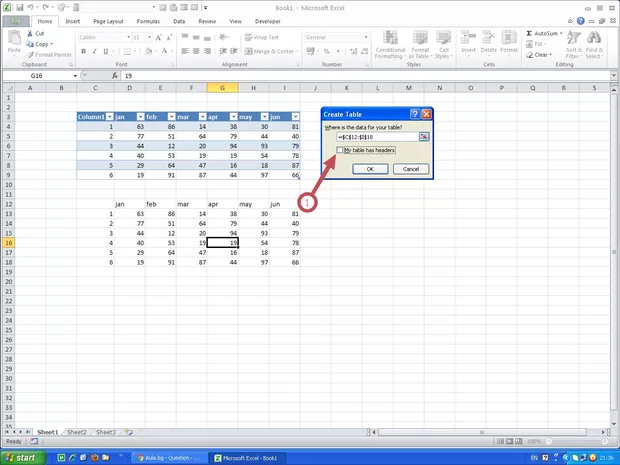The width and height of the screenshot is (620, 465).
Task: Open the Sheet2 worksheet tab
Action: tap(75, 432)
